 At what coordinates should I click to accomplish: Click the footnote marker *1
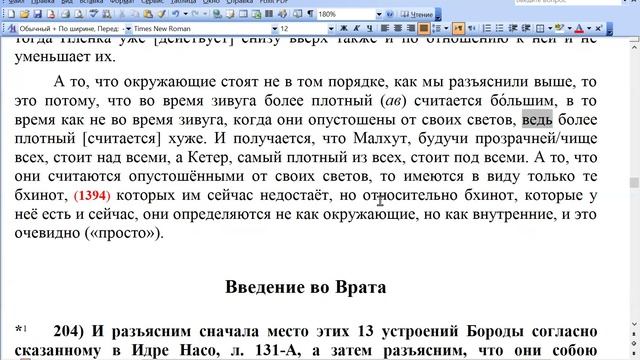pyautogui.click(x=21, y=329)
